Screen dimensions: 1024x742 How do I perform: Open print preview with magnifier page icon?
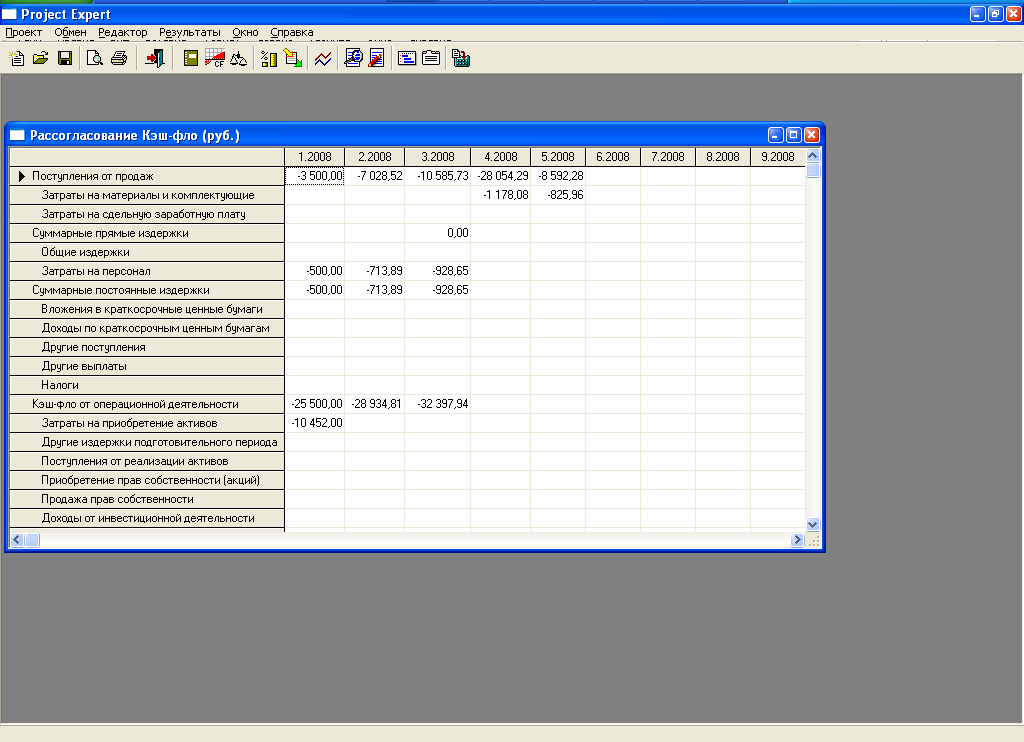coord(95,59)
